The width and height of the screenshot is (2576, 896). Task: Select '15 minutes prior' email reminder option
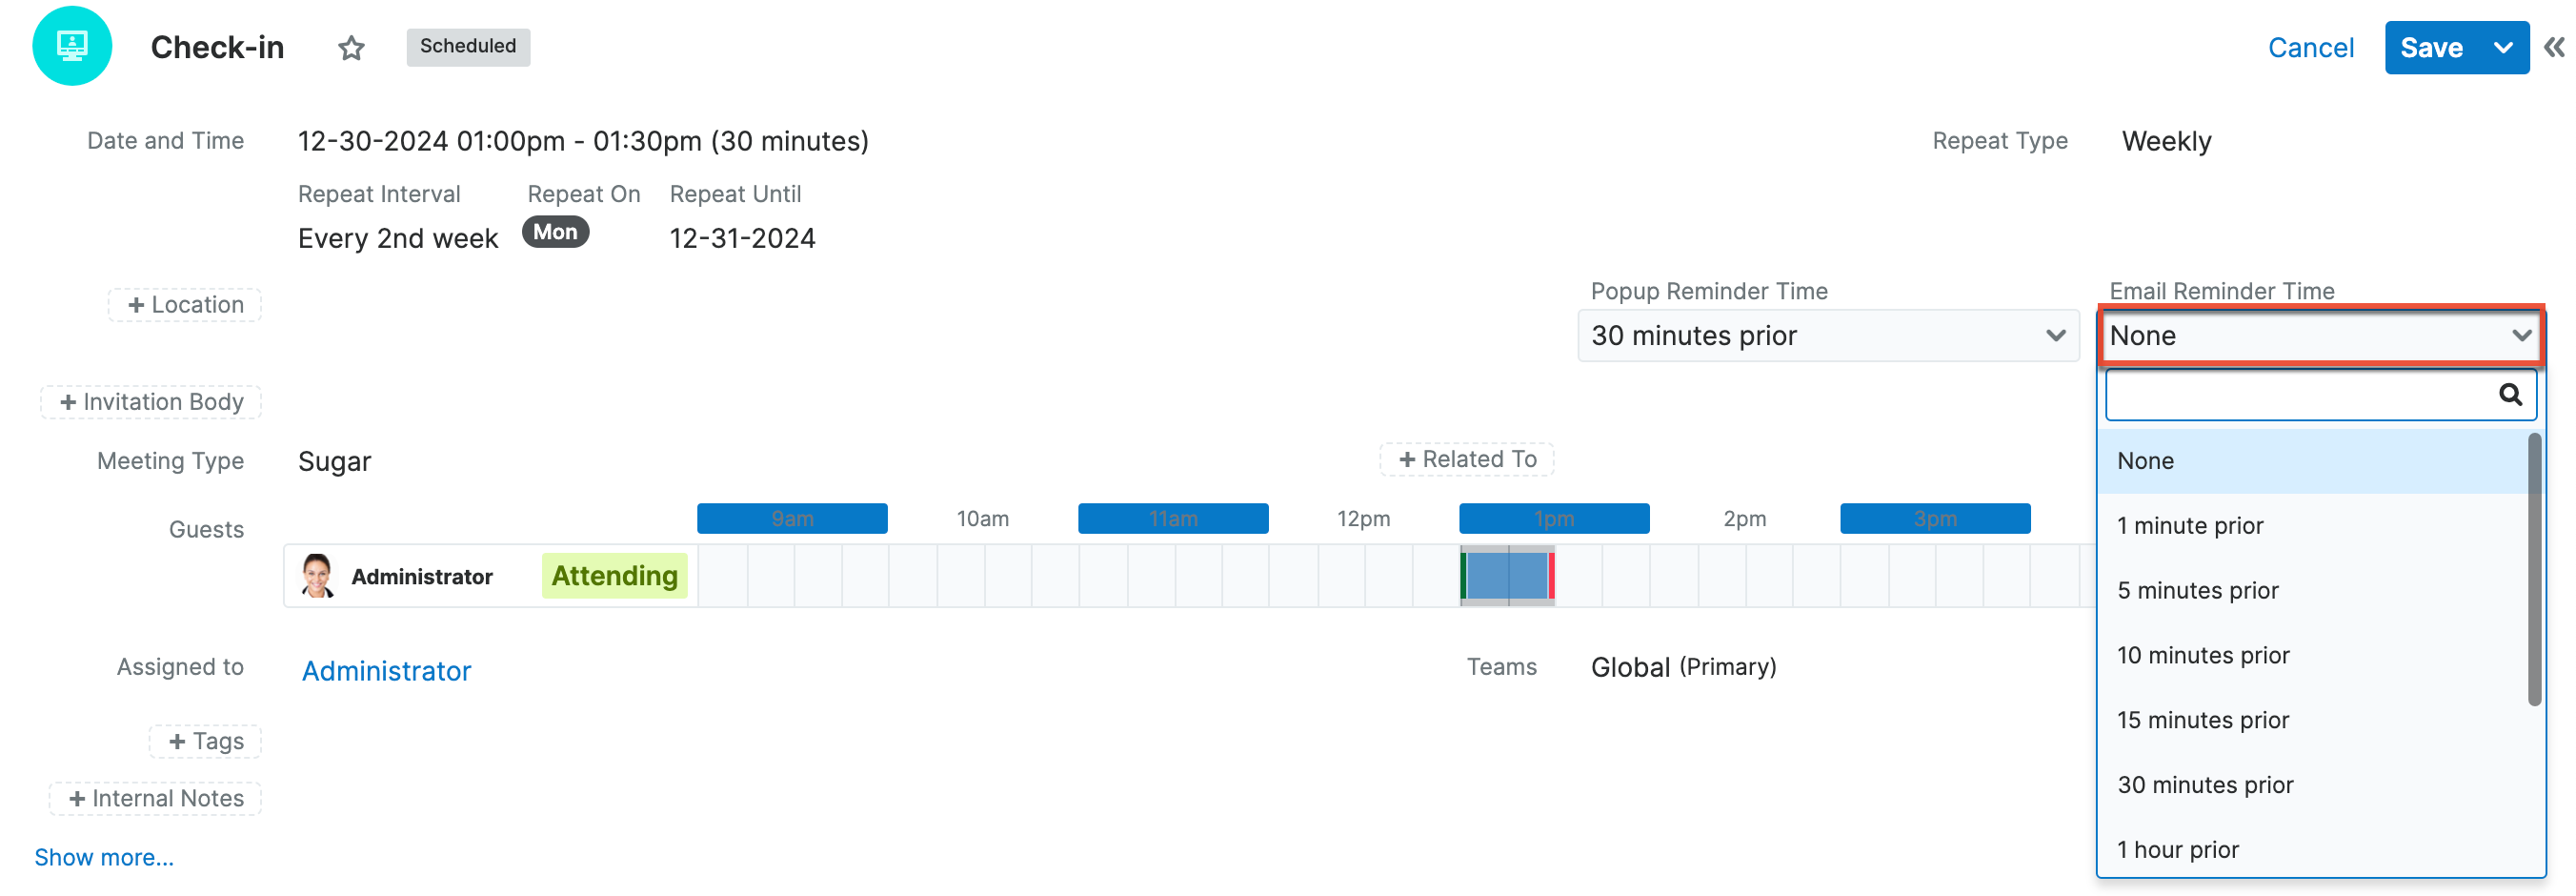2202,720
